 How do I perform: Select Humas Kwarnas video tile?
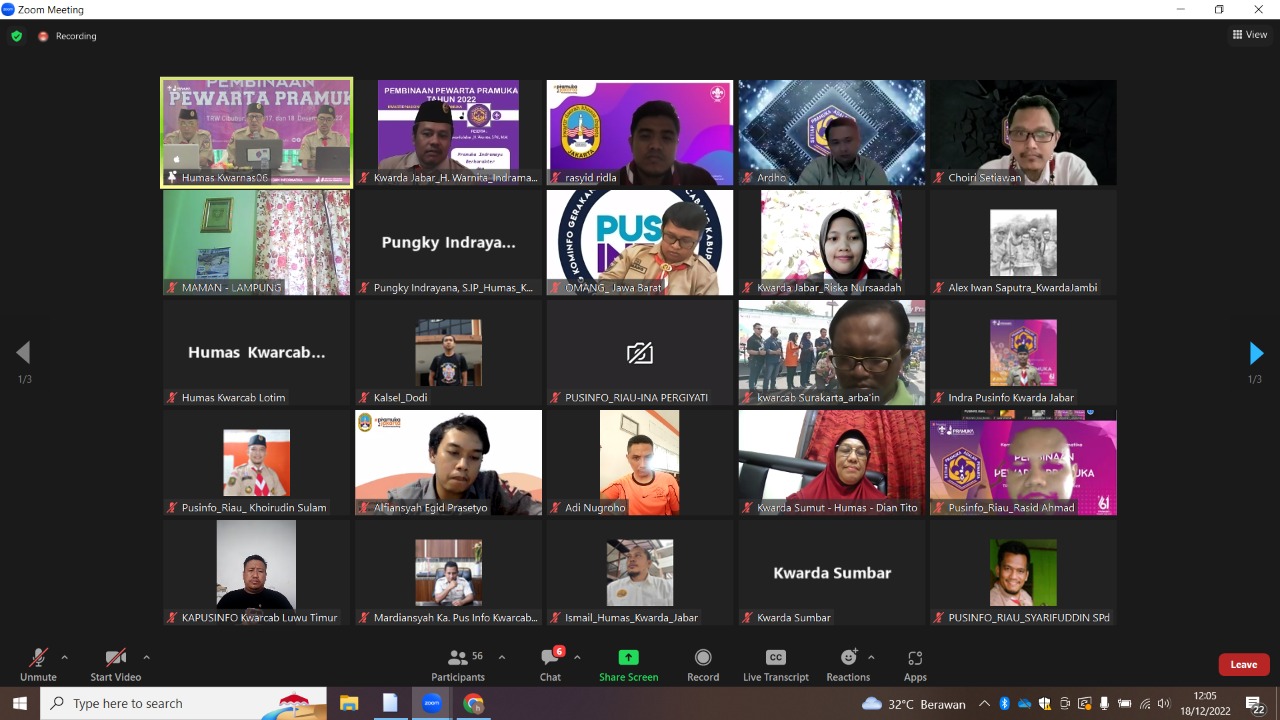point(257,132)
